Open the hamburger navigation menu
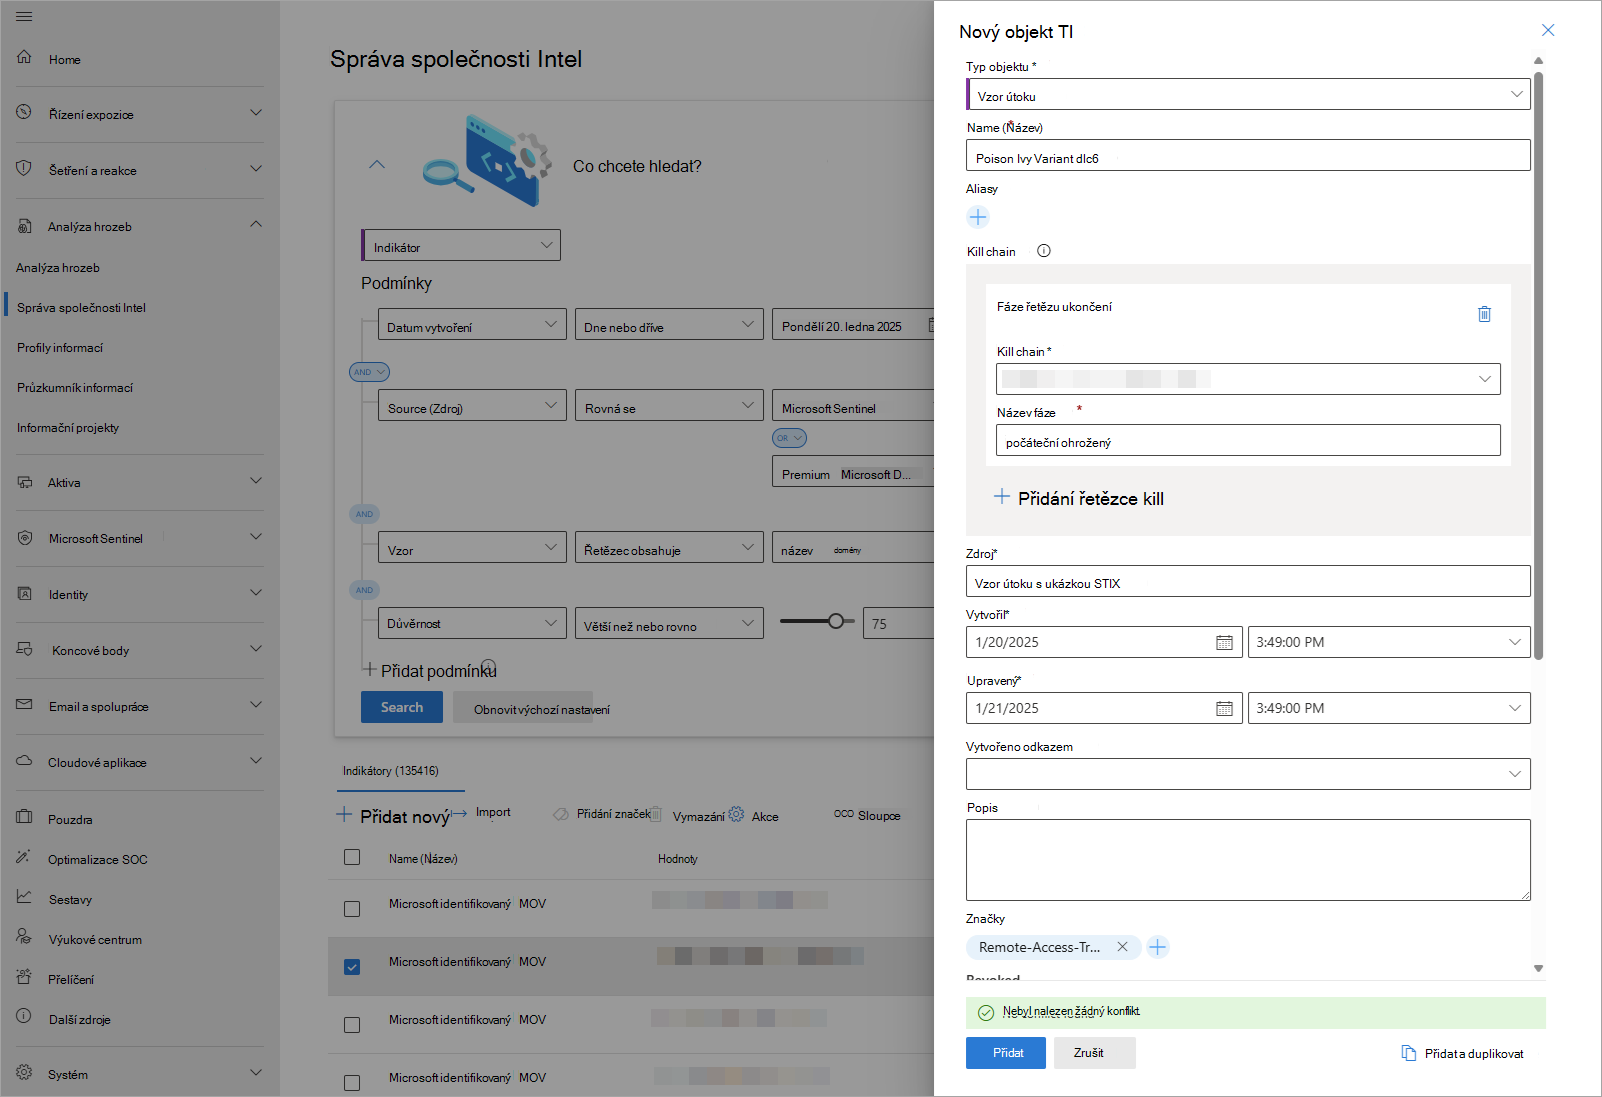The image size is (1602, 1097). (x=24, y=17)
